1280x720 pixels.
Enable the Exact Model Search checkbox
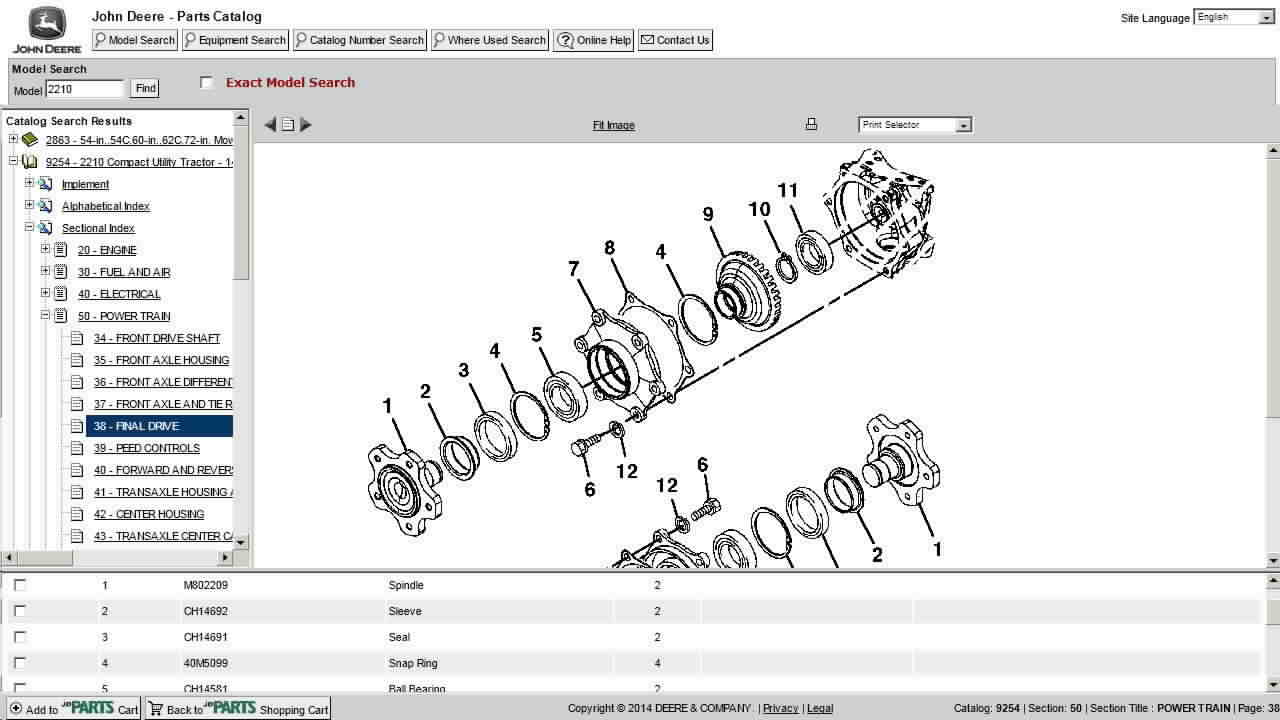click(207, 83)
